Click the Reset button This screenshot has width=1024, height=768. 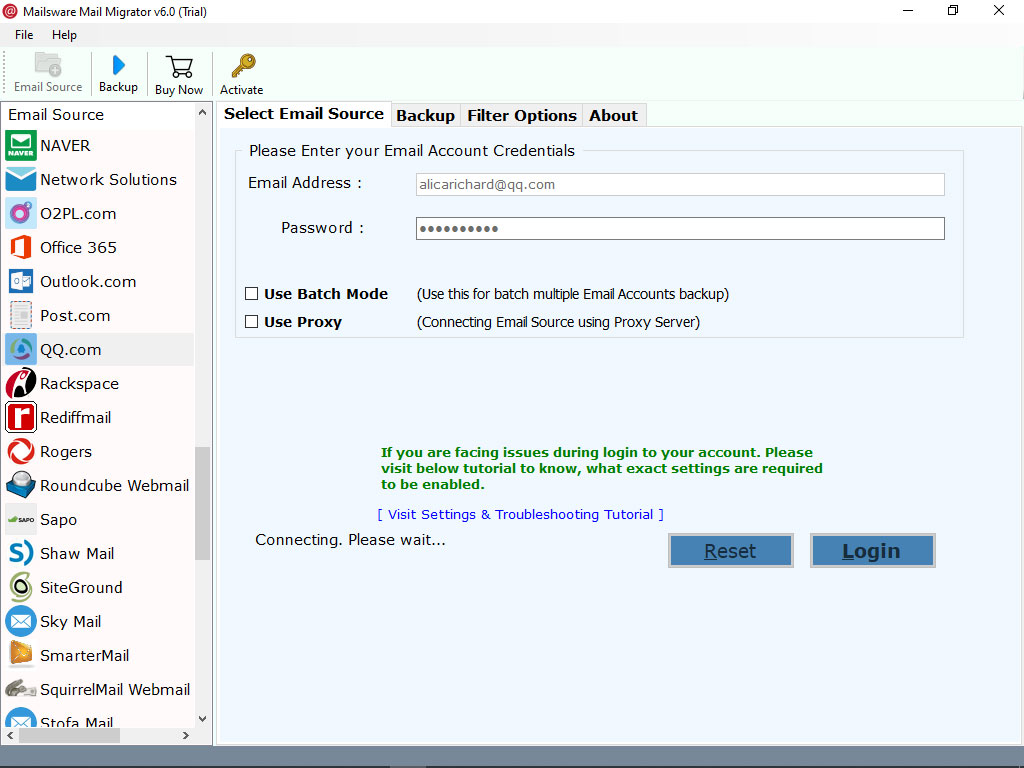(x=731, y=551)
